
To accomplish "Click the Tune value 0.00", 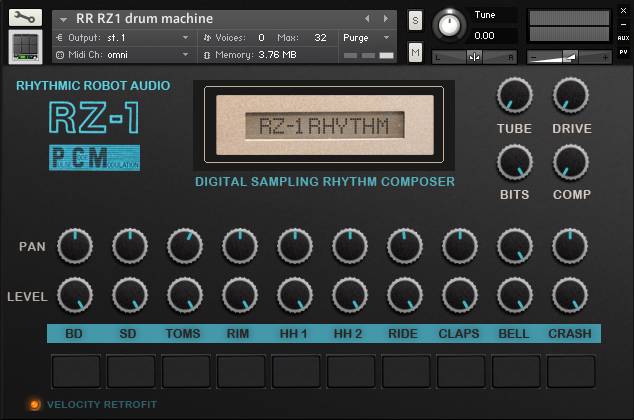I will (x=484, y=36).
